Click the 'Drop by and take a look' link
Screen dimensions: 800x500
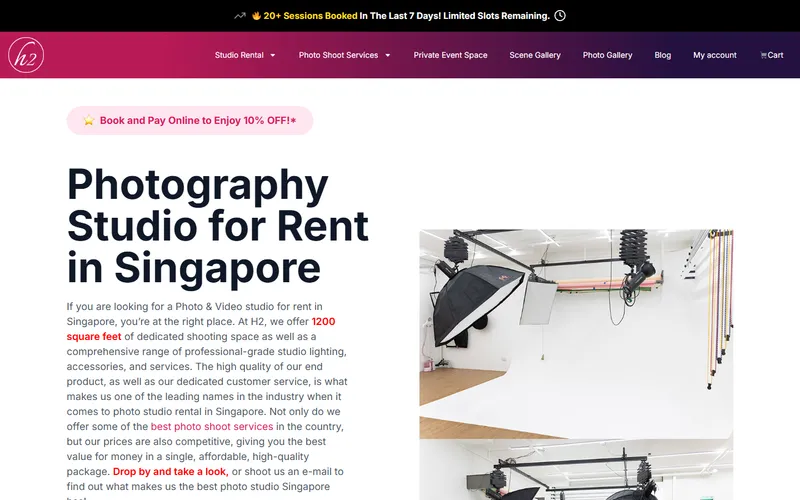[170, 471]
